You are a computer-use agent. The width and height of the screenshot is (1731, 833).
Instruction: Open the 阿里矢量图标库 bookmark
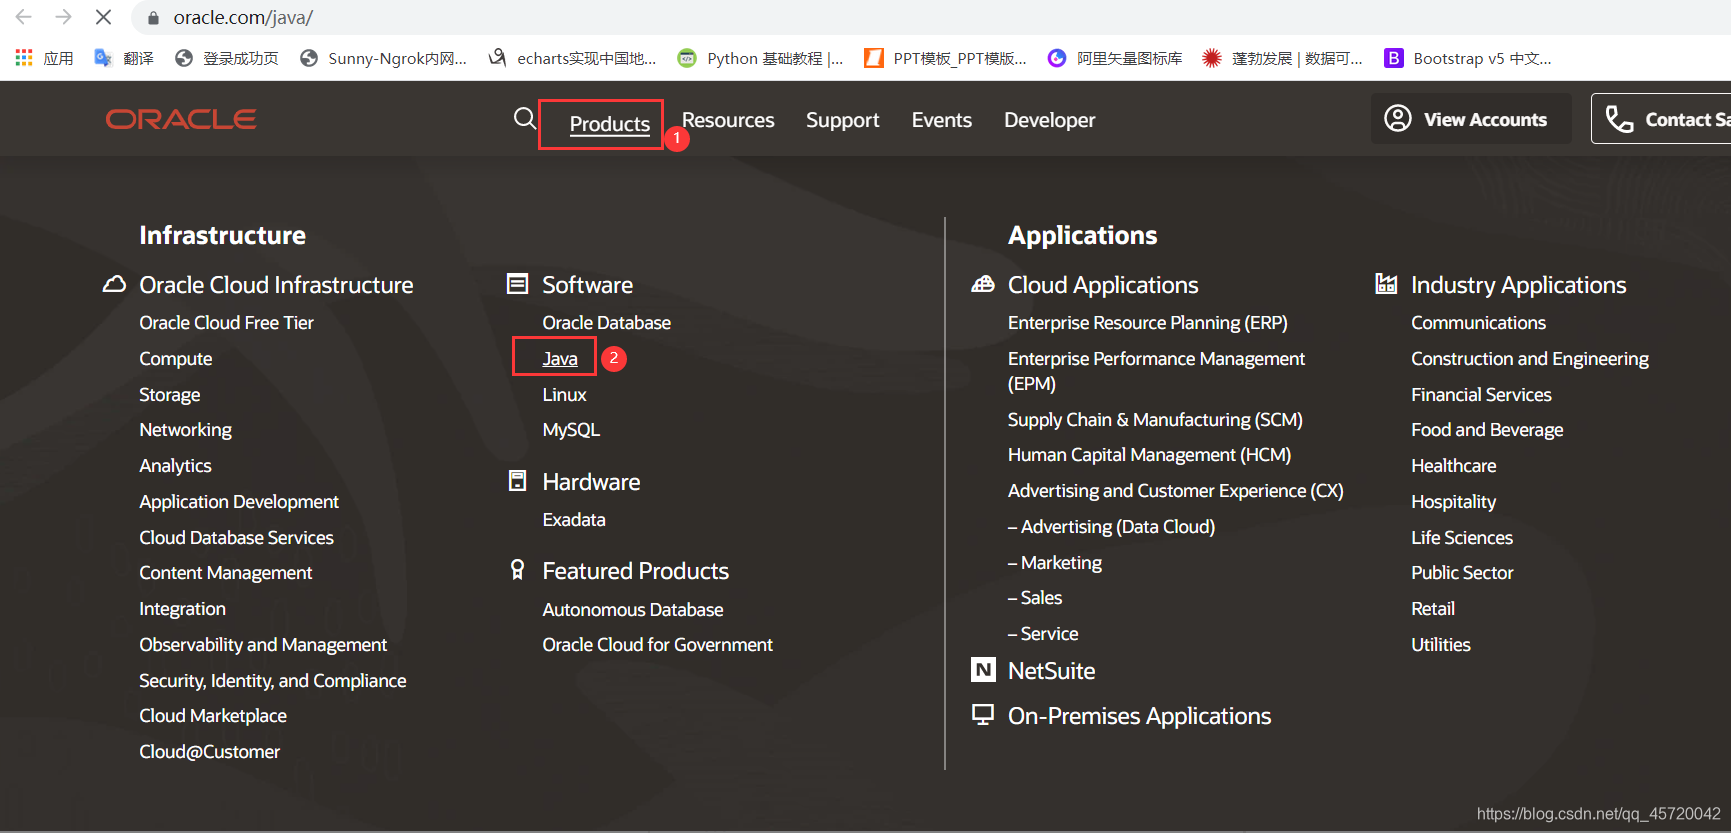click(x=1114, y=58)
